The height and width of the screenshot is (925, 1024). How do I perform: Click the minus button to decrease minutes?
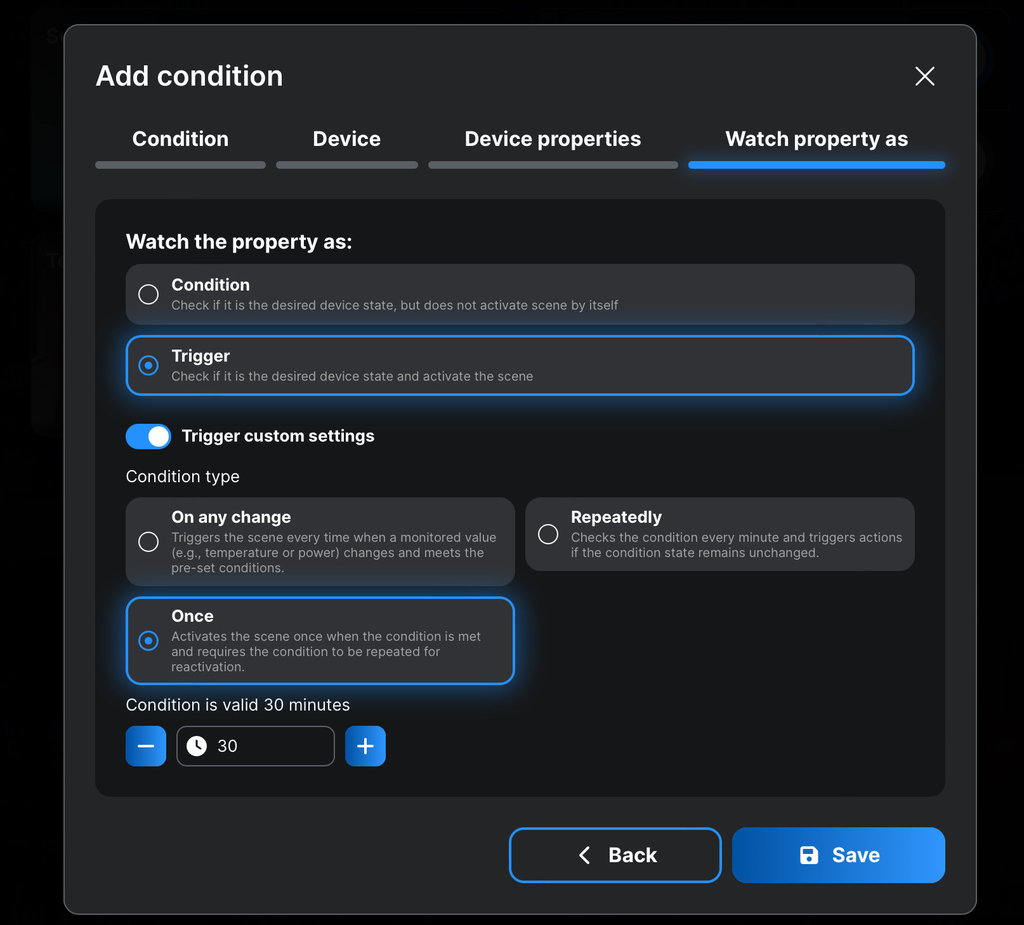[x=146, y=746]
